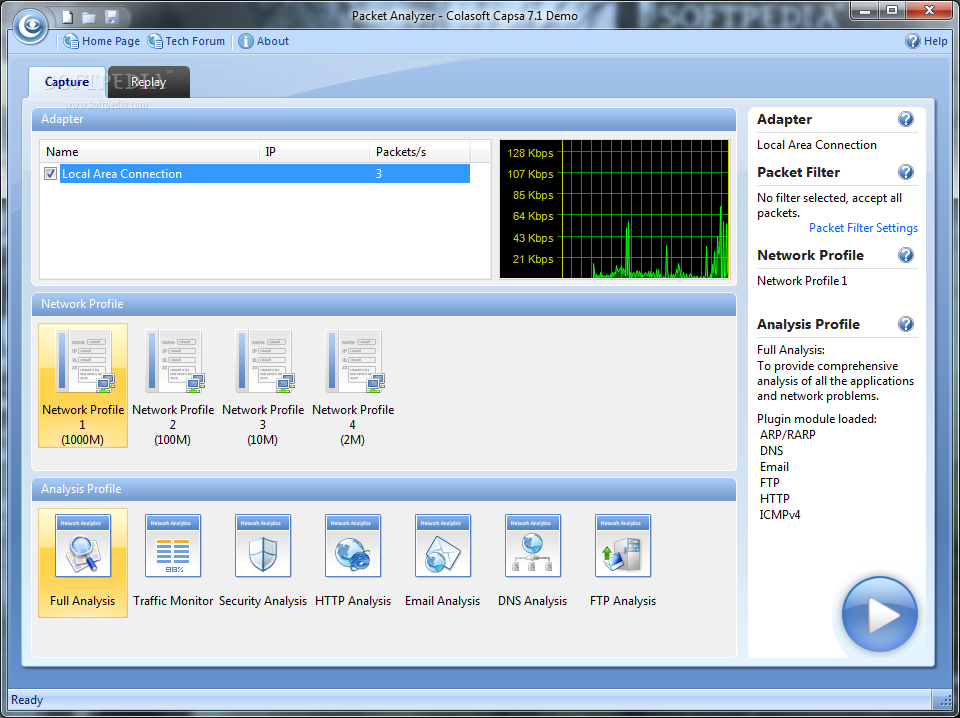Image resolution: width=960 pixels, height=718 pixels.
Task: Toggle the Local Area Connection adapter checkbox
Action: (x=49, y=173)
